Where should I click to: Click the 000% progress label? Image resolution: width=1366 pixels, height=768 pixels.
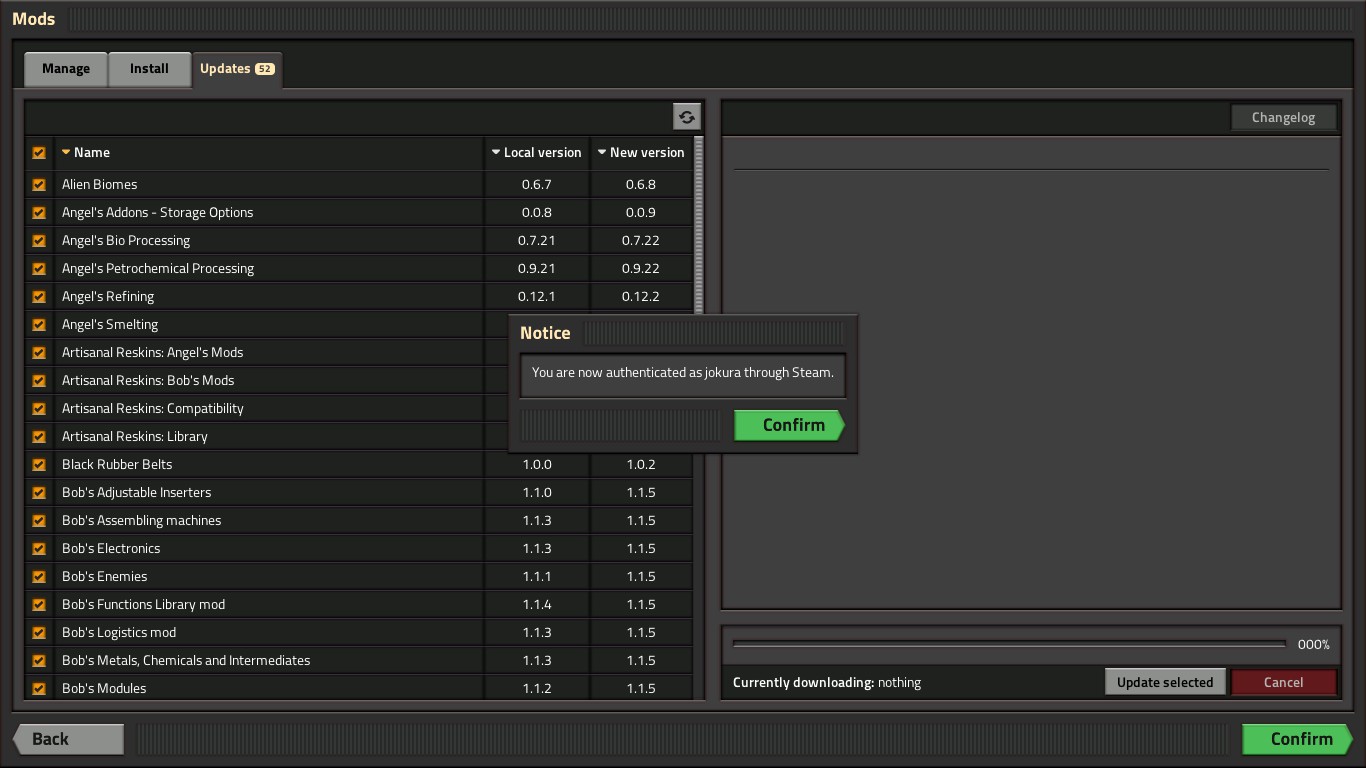point(1313,645)
